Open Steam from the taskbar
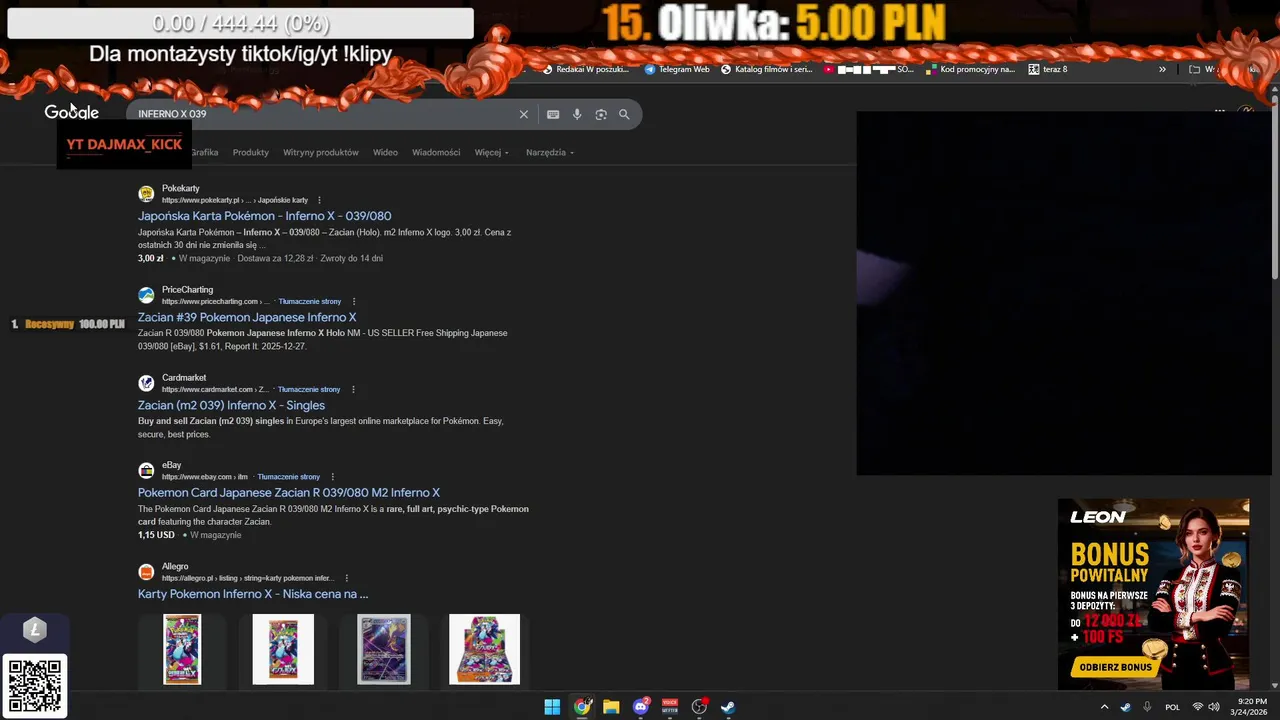 point(728,707)
